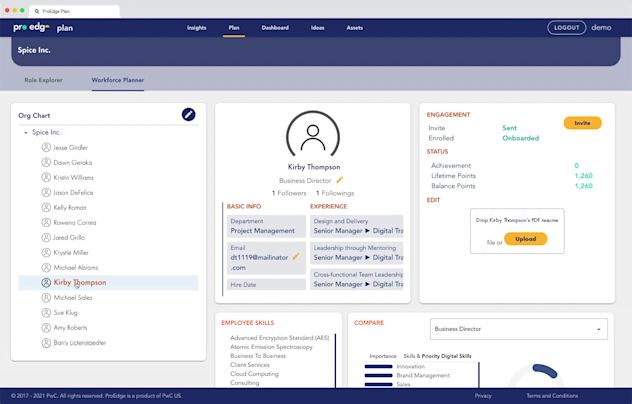The image size is (632, 404).
Task: Click the person icon beside Jason DeFelice
Action: [x=46, y=192]
